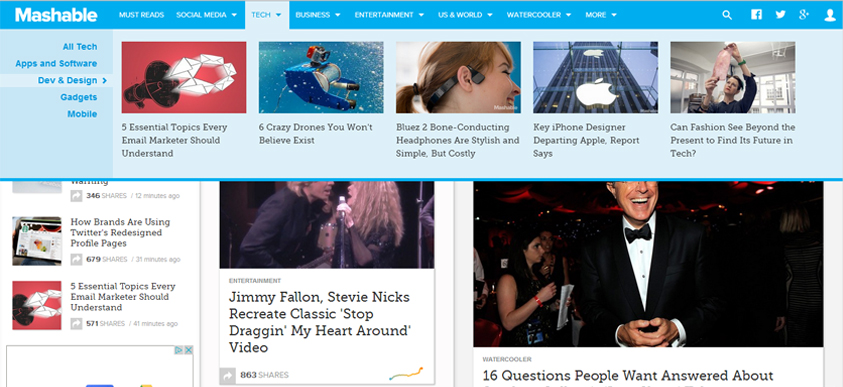Click share arrow beside 571 shares
843x387 pixels.
pos(76,324)
